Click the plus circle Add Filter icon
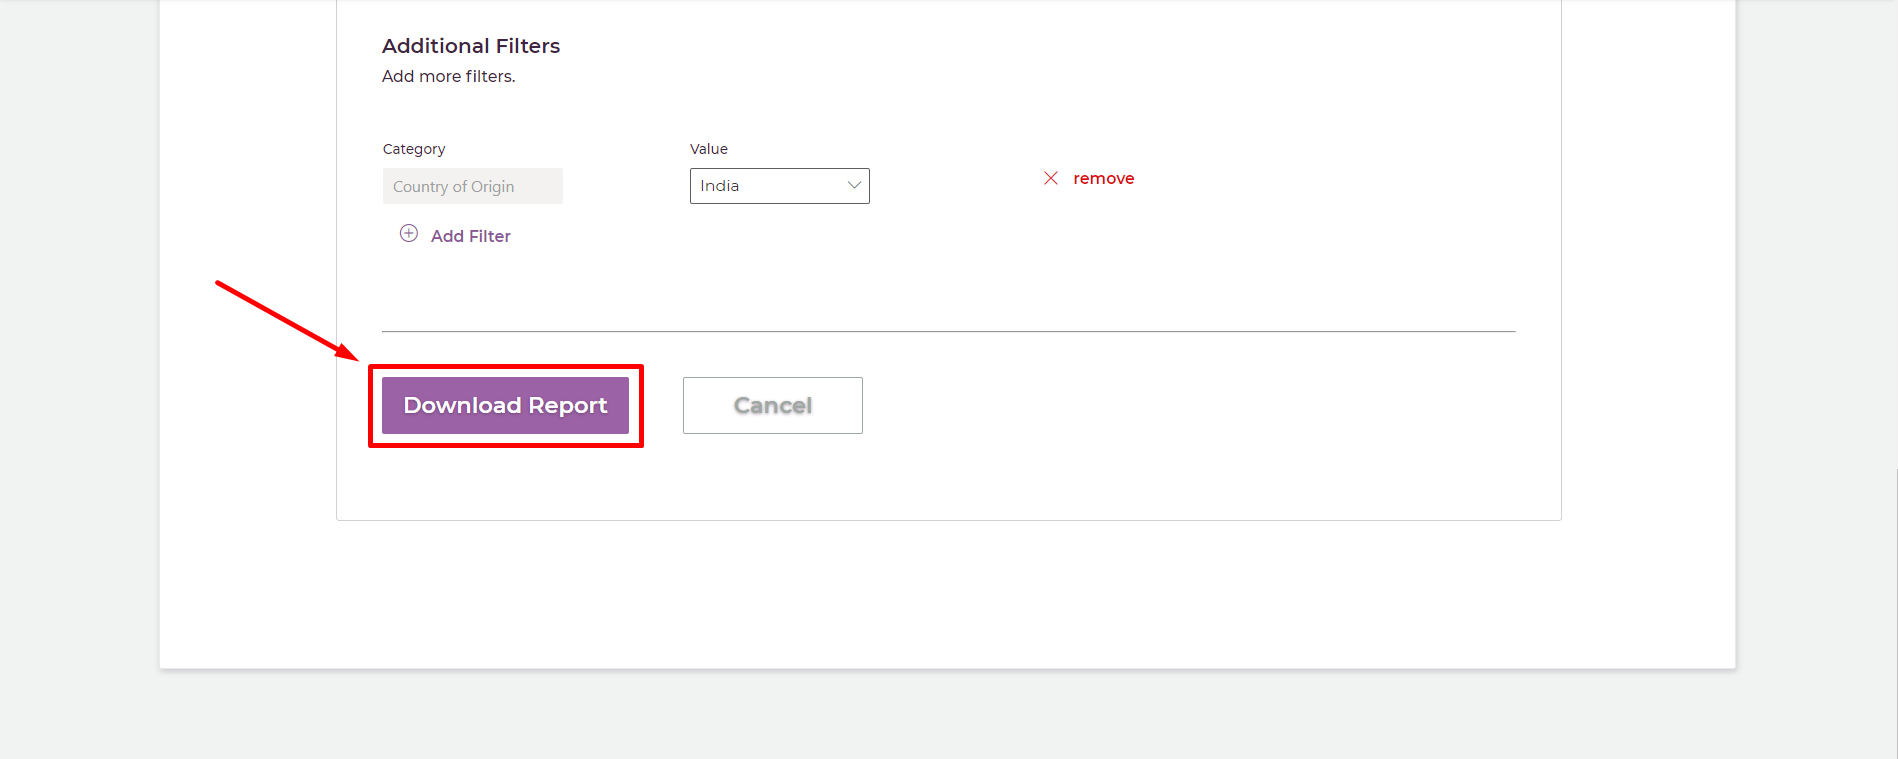 [x=409, y=234]
